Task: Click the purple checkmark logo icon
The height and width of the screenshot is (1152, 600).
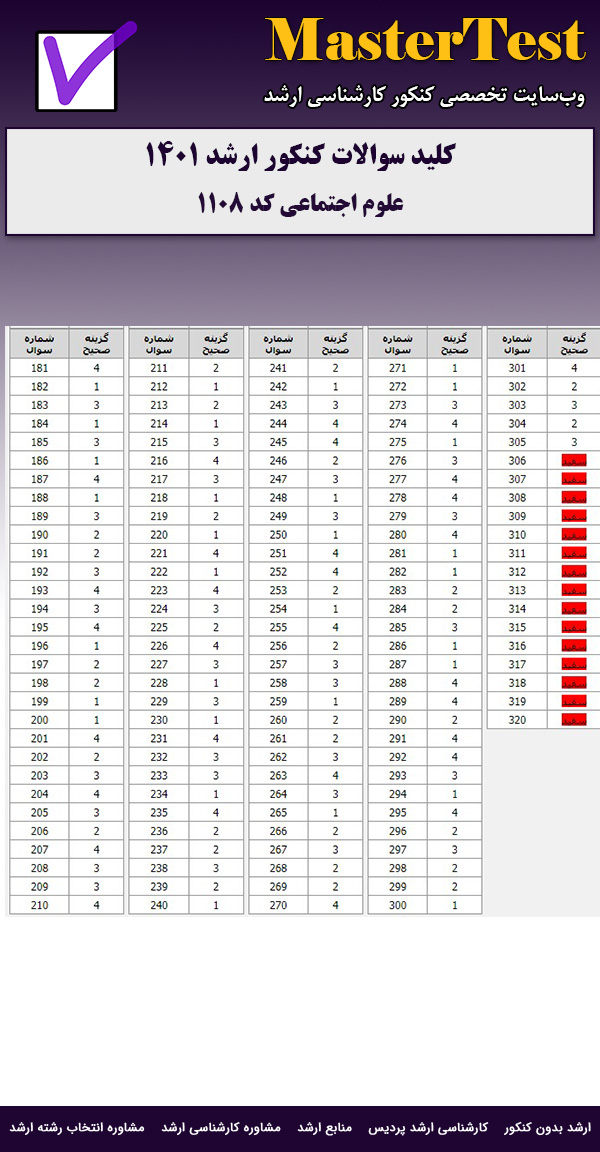Action: (83, 67)
